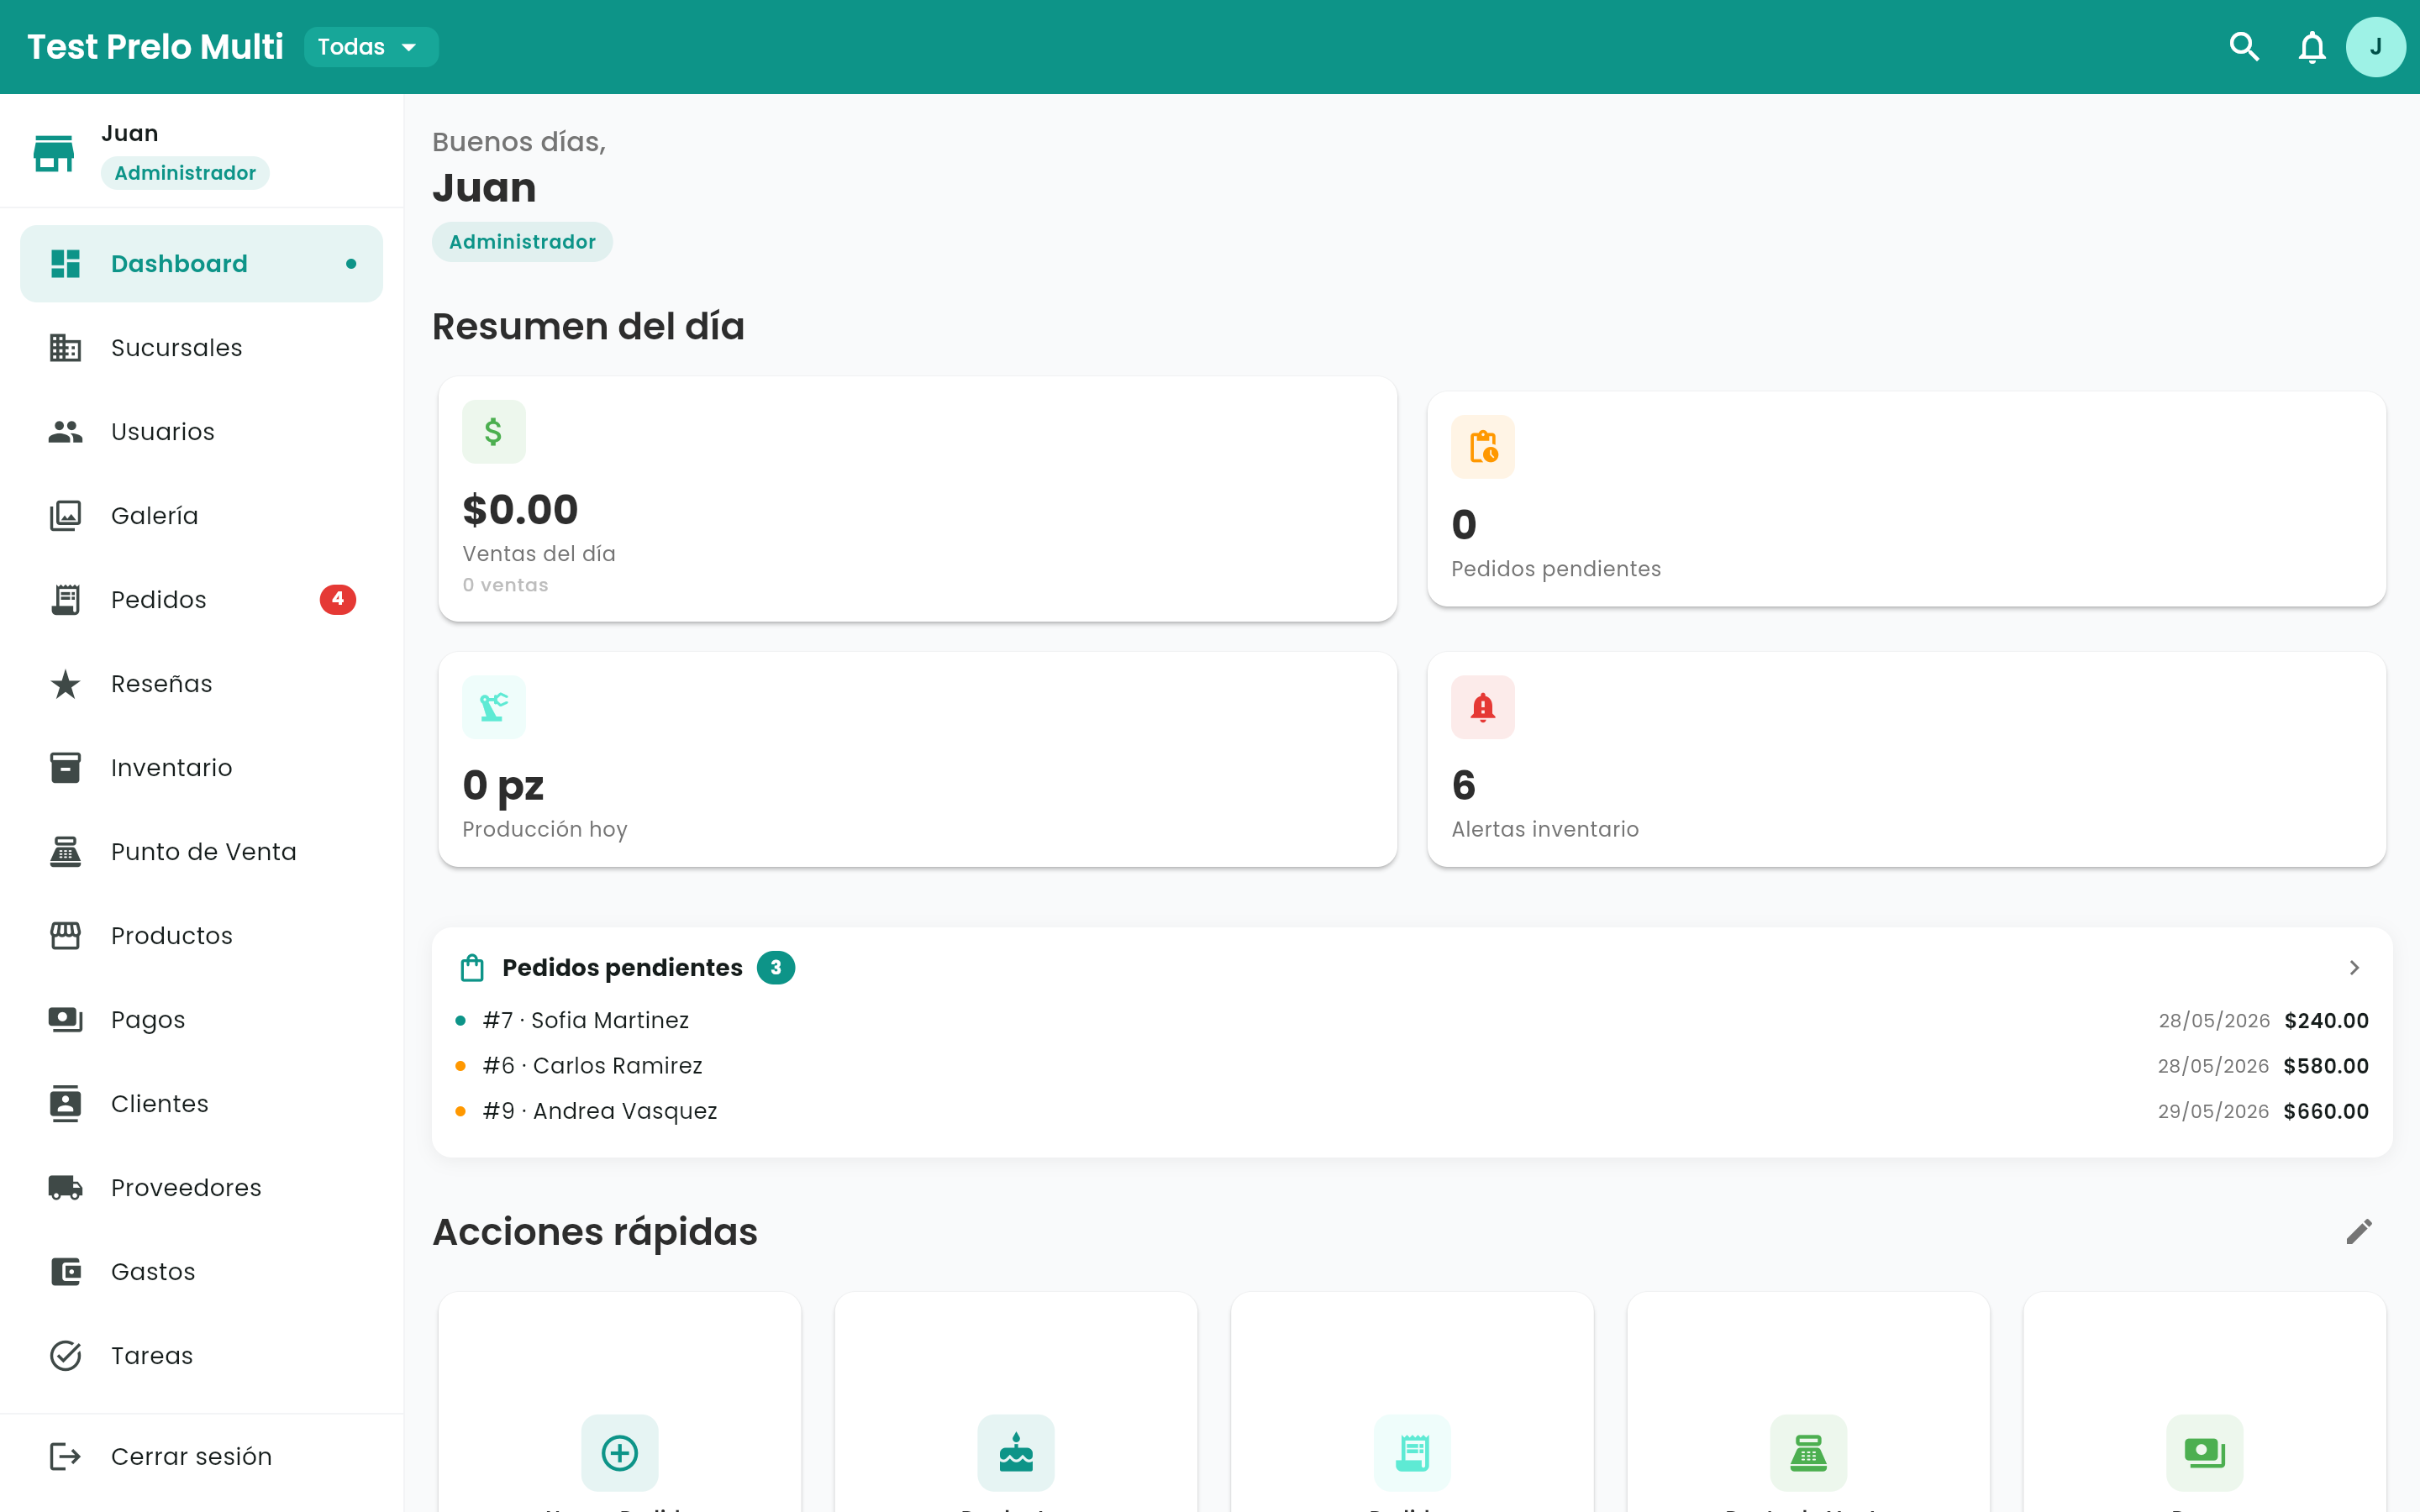2420x1512 pixels.
Task: Edit Acciones rápidas with pencil icon
Action: (x=2359, y=1232)
